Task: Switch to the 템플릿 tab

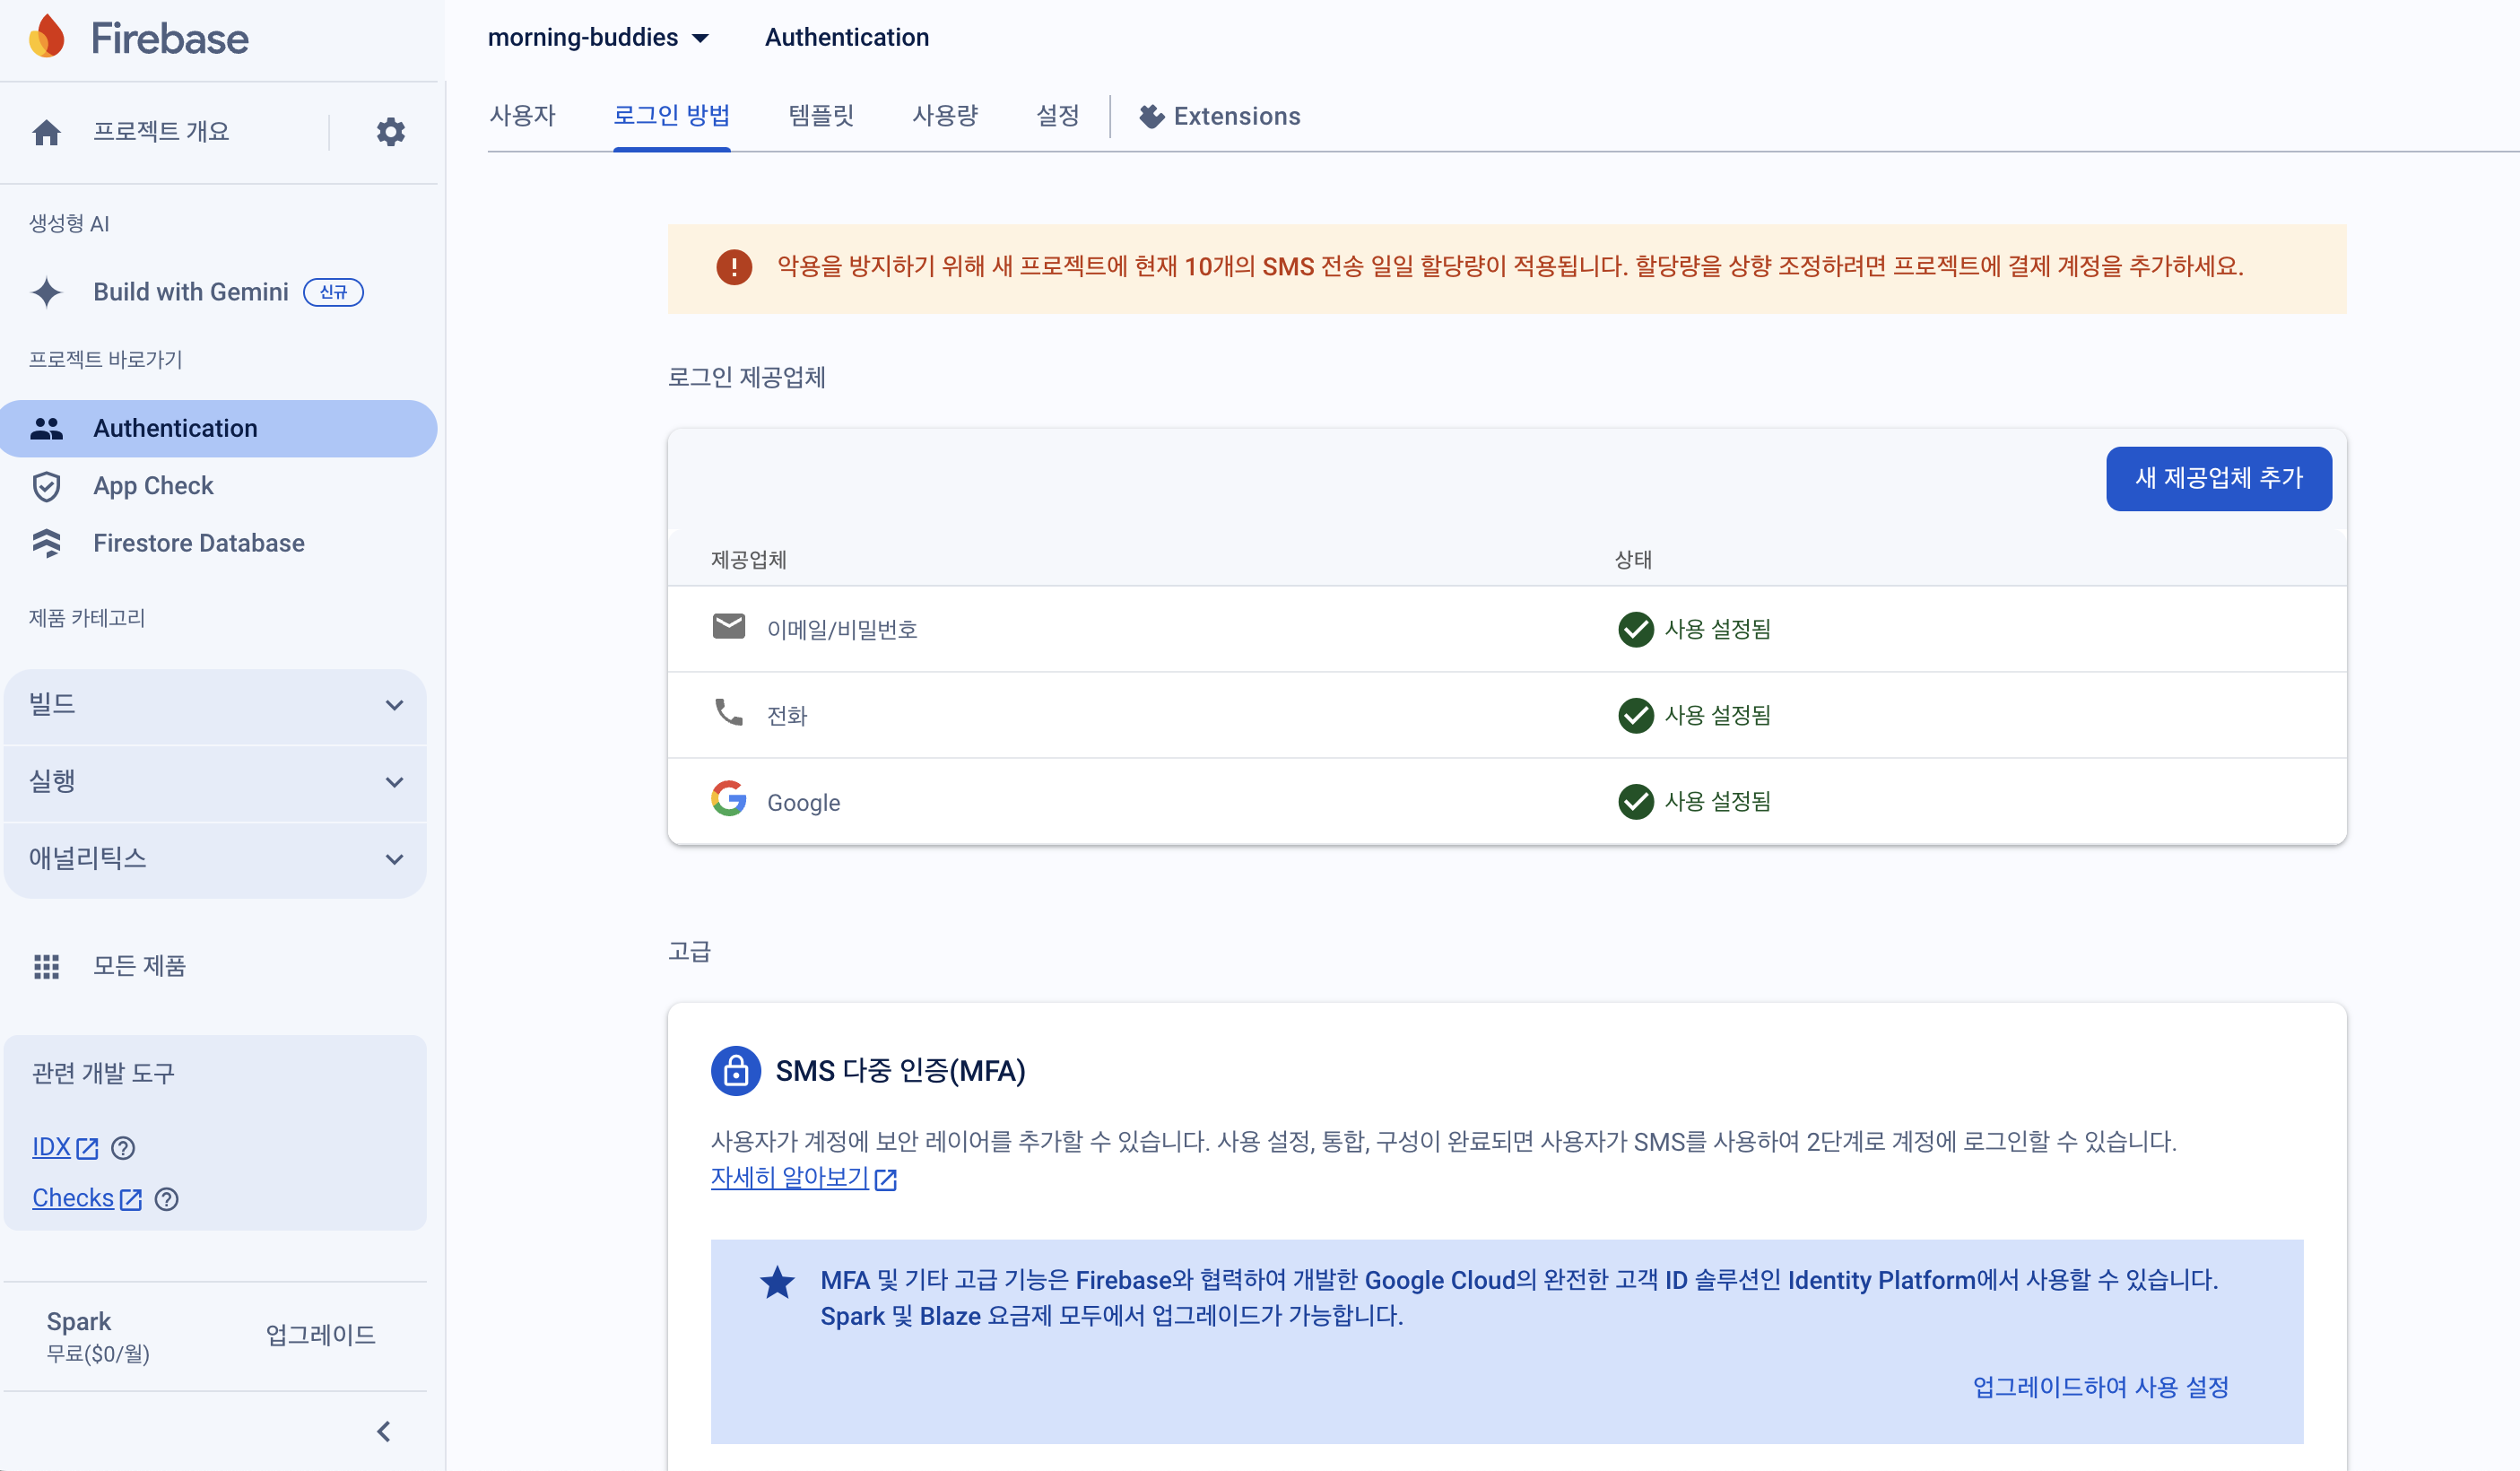Action: click(x=820, y=116)
